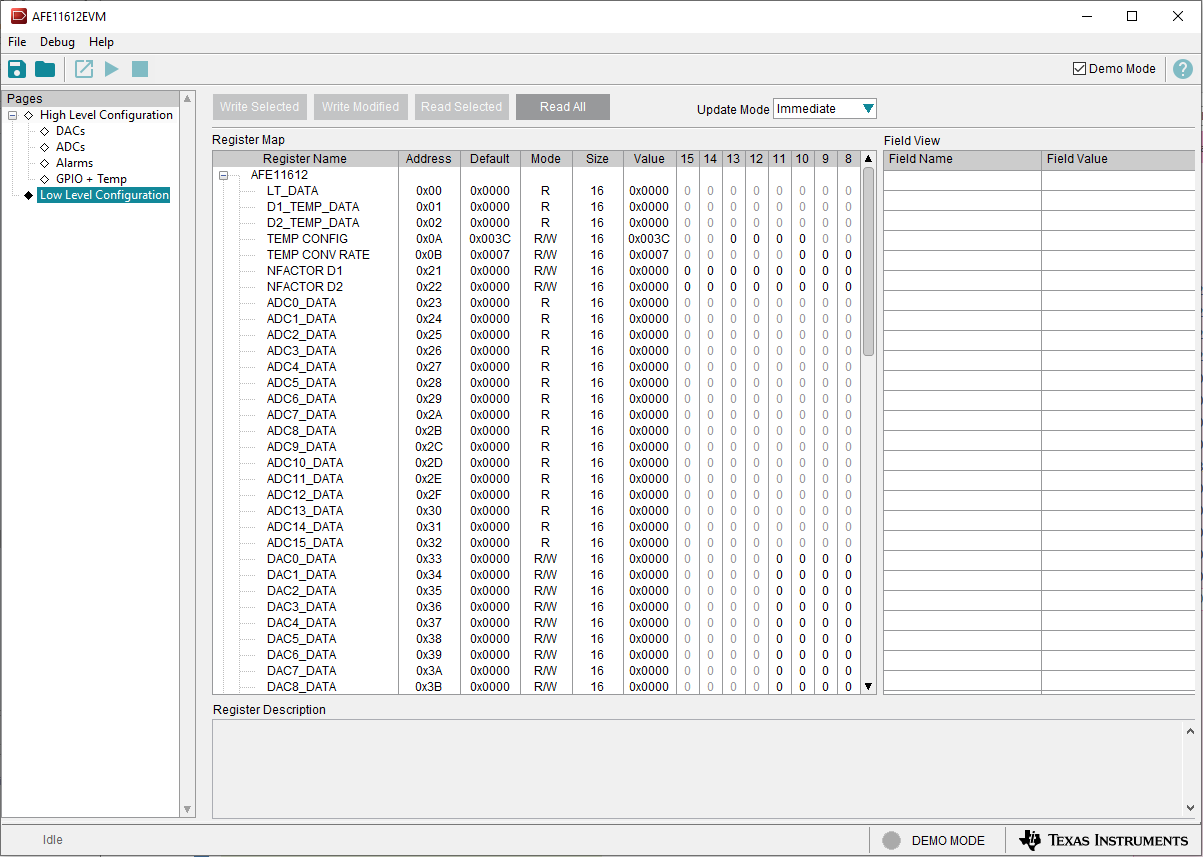Click the Demo Mode status indicator circle
Image resolution: width=1203 pixels, height=857 pixels.
(891, 841)
